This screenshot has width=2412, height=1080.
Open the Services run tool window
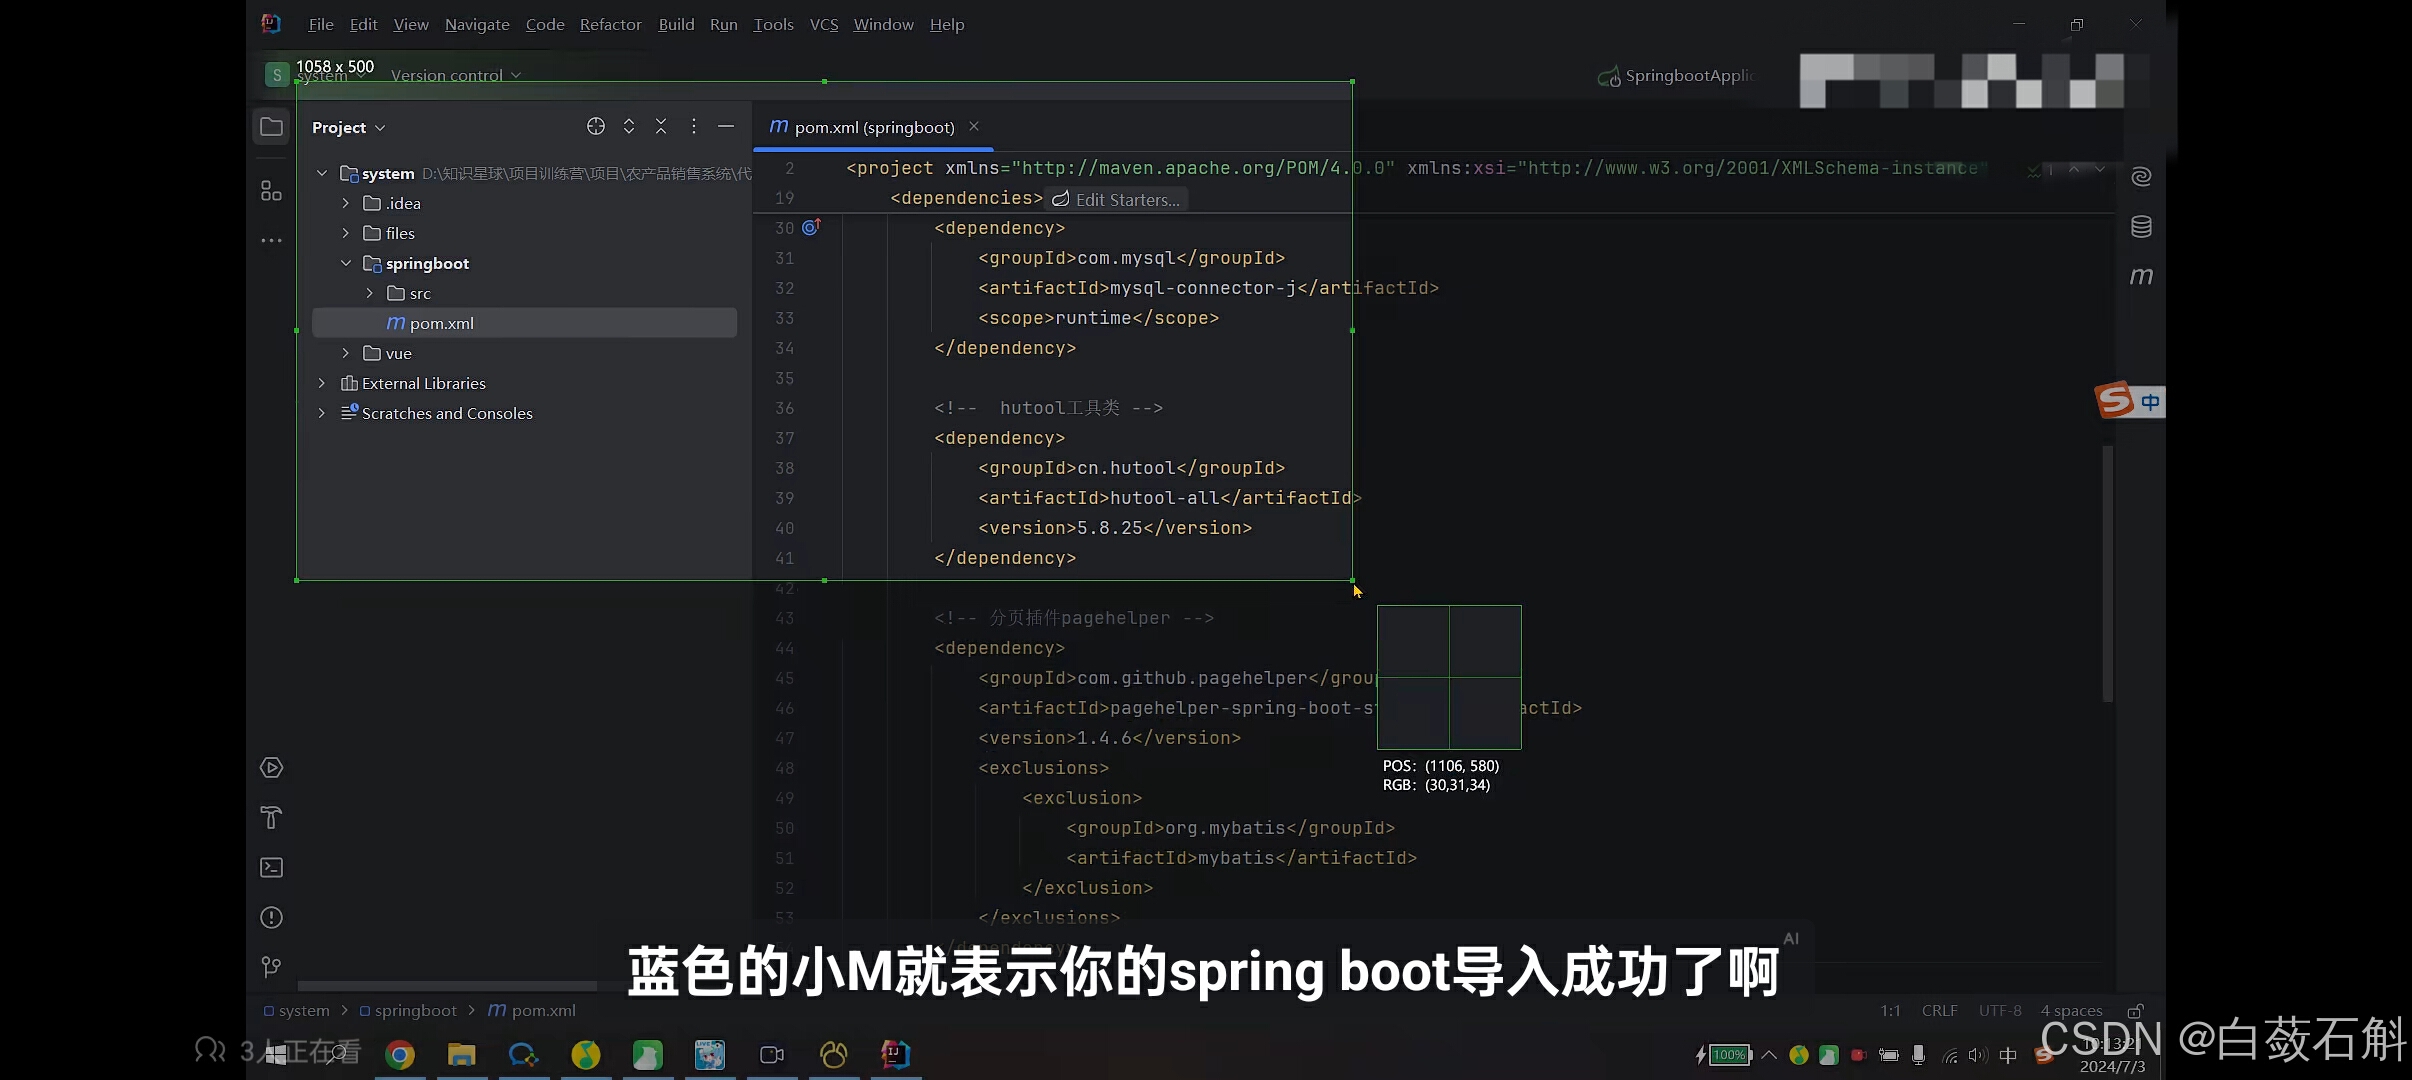pos(271,767)
